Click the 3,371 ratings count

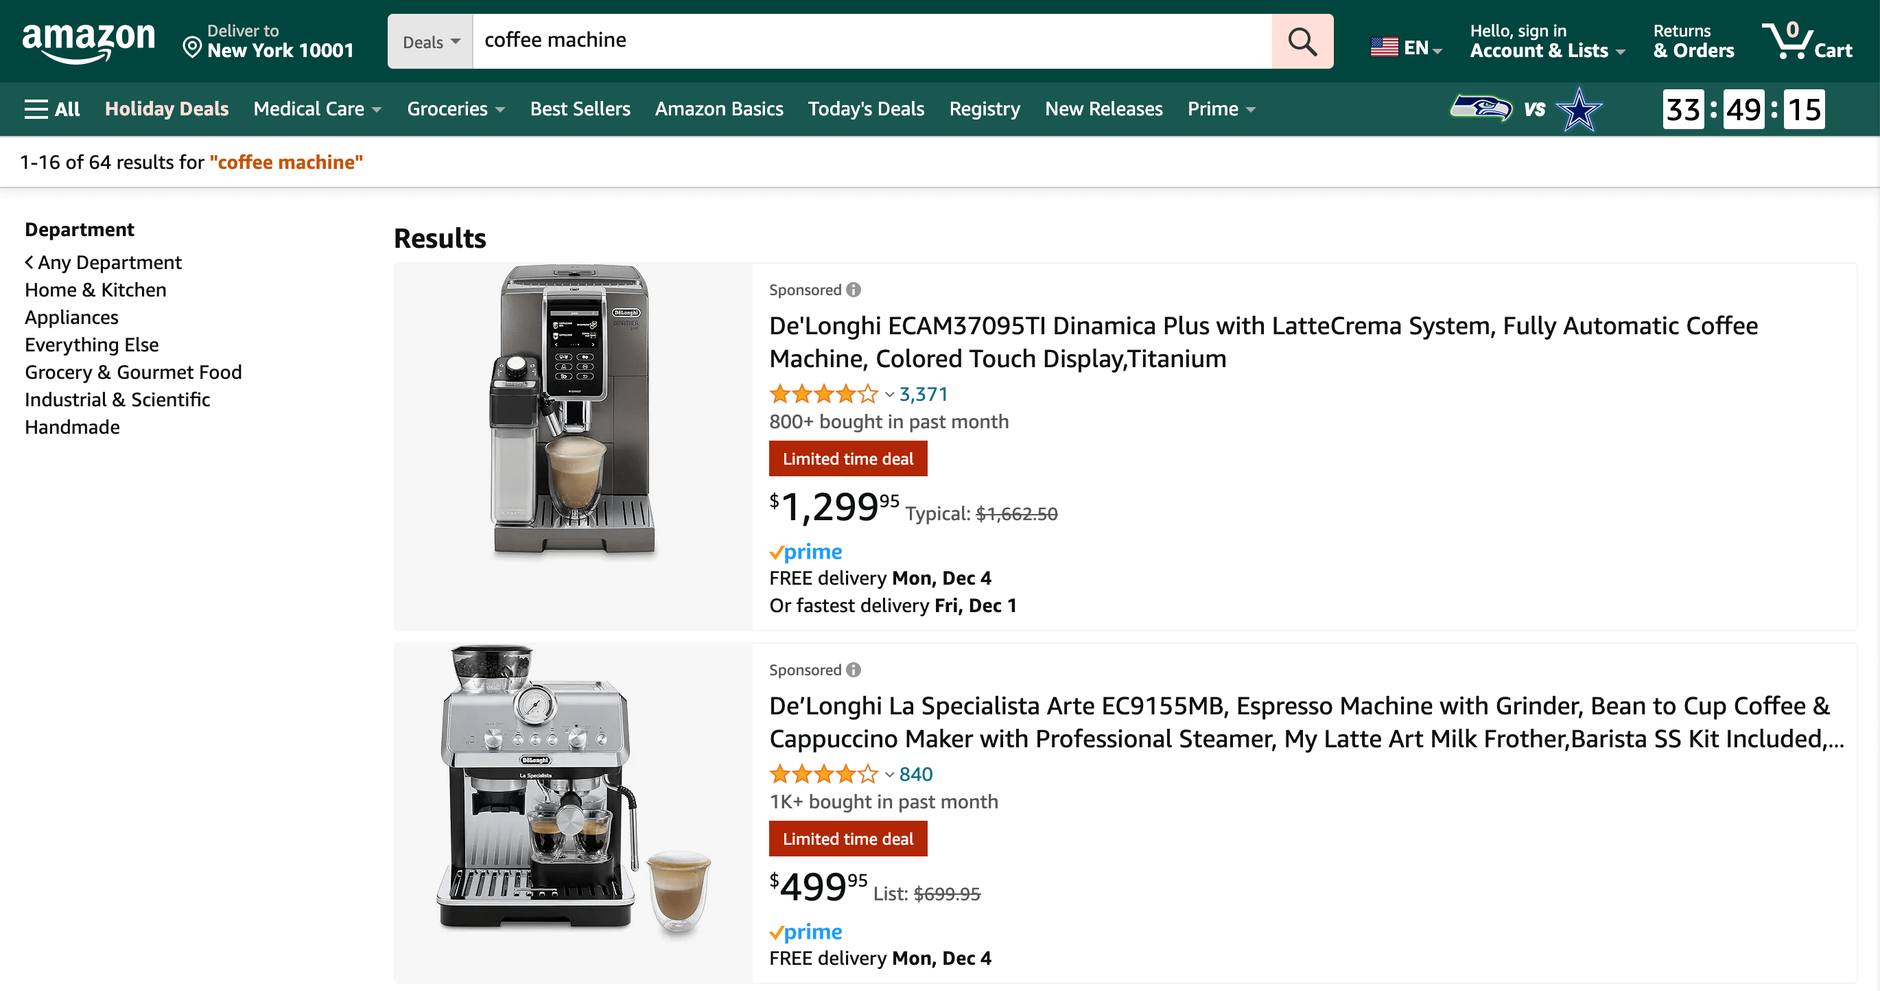pyautogui.click(x=923, y=394)
